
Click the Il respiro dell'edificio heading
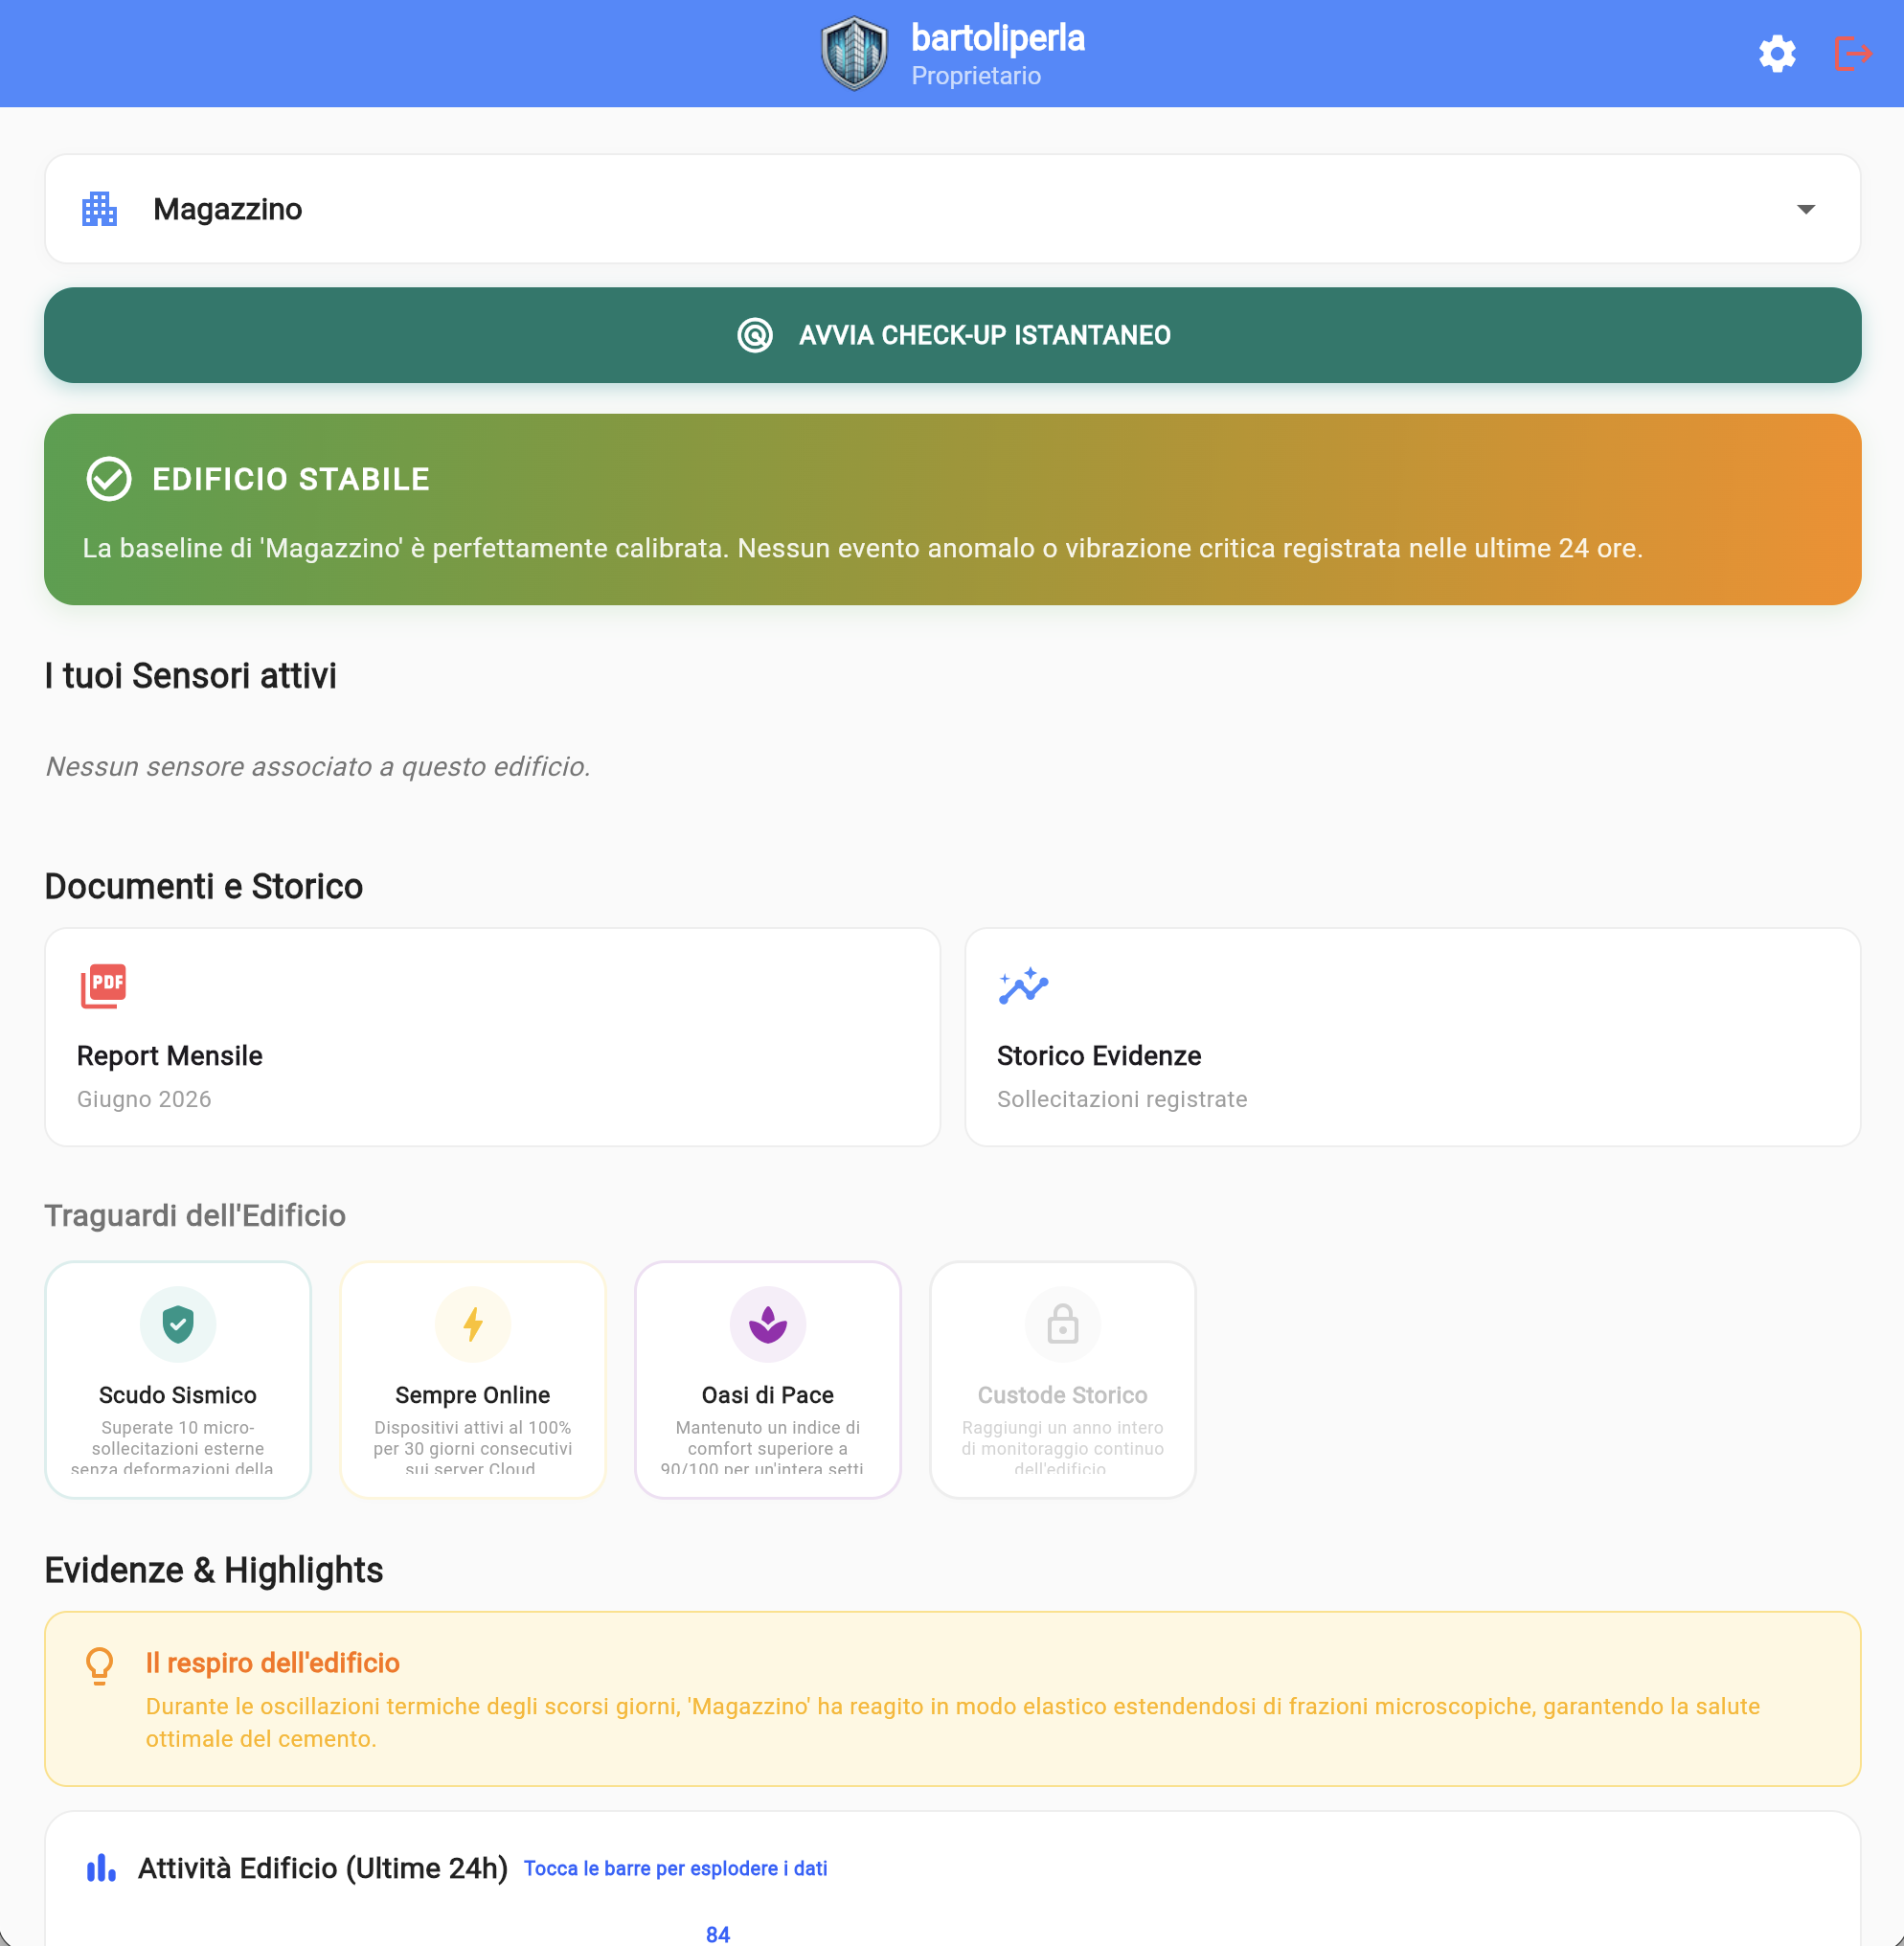tap(273, 1663)
